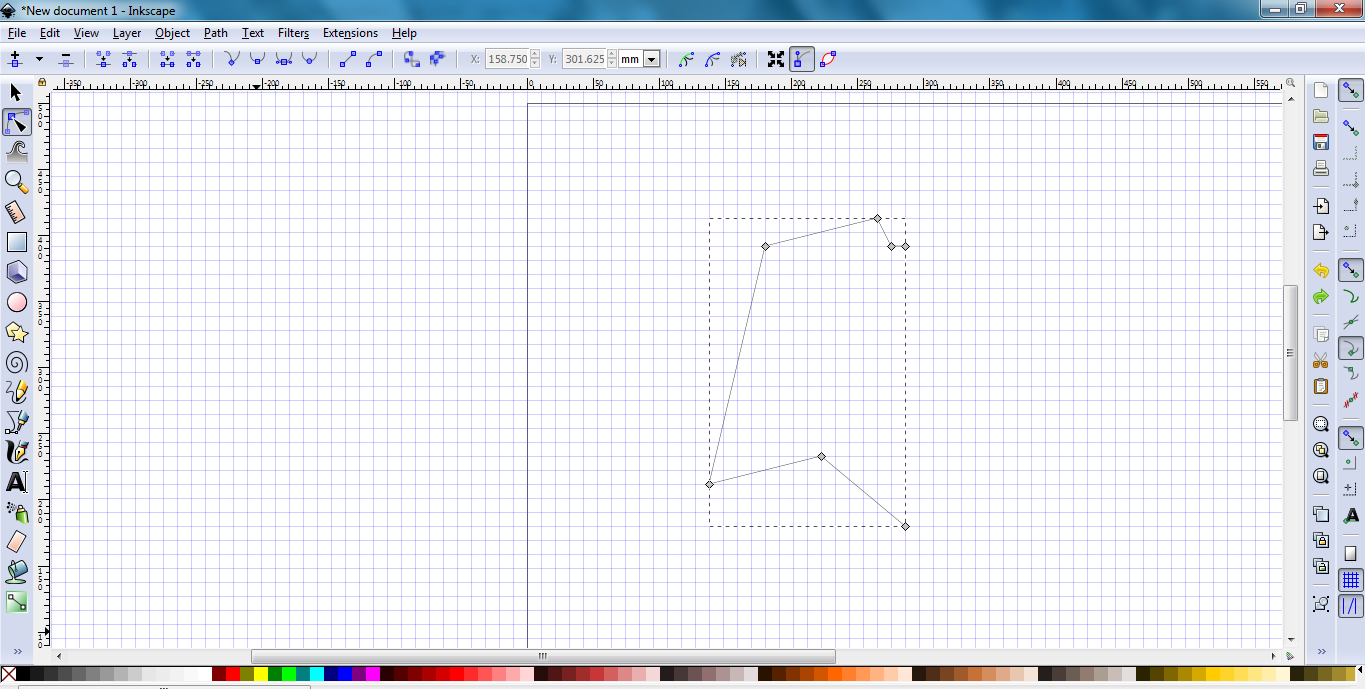Viewport: 1365px width, 689px height.
Task: Select the Measure ruler tool
Action: [16, 212]
